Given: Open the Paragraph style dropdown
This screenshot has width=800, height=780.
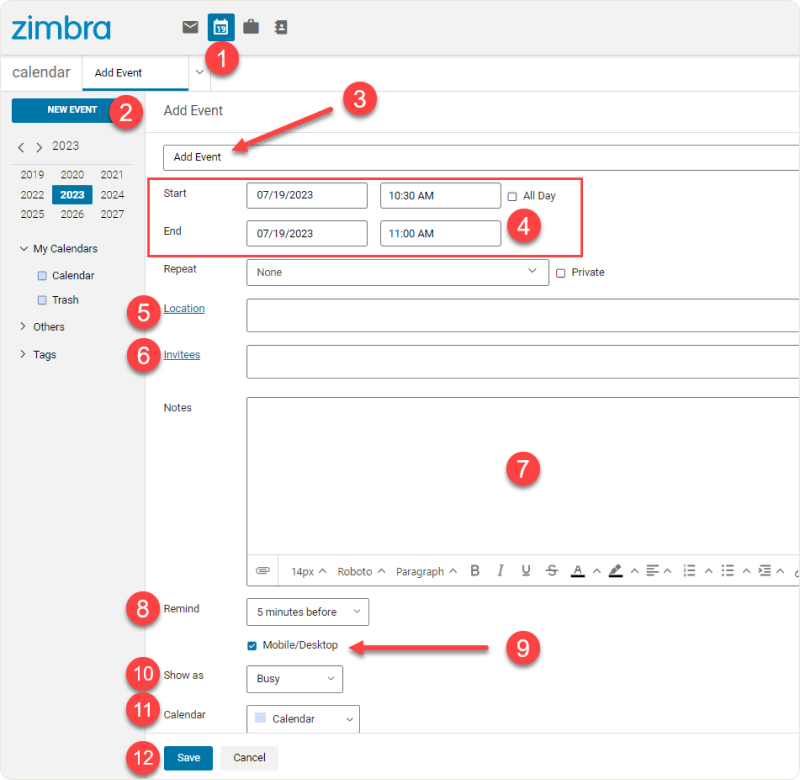Looking at the screenshot, I should (426, 571).
